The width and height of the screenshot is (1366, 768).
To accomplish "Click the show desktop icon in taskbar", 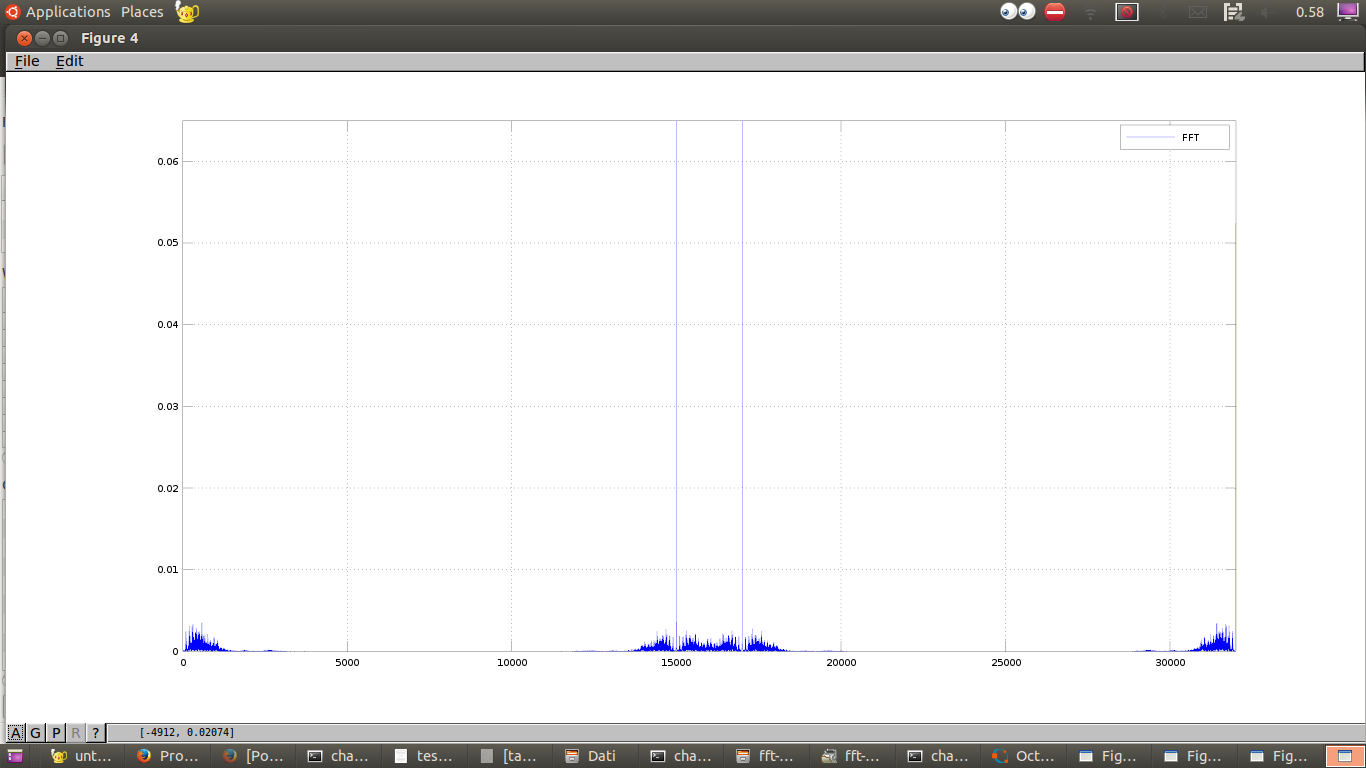I will [x=15, y=756].
